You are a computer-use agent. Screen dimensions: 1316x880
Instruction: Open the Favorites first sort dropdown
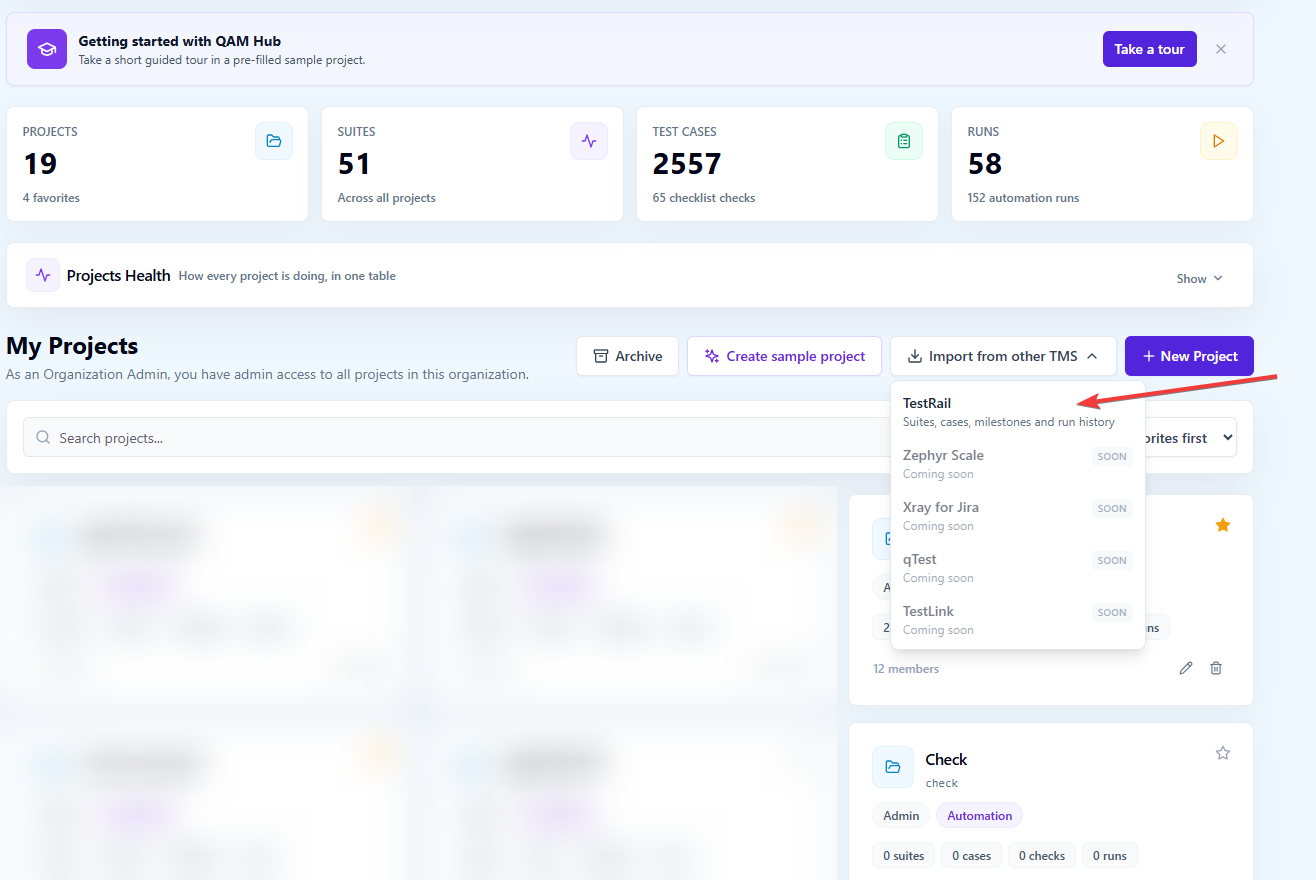coord(1190,438)
